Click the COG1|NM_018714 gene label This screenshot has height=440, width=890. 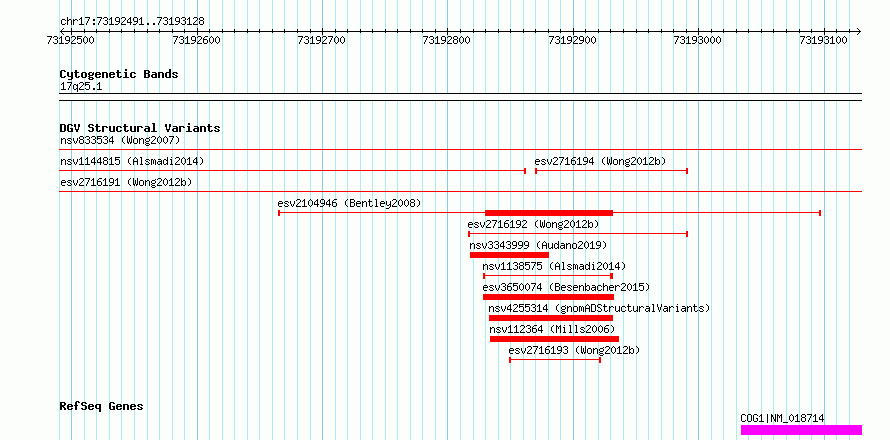point(782,418)
